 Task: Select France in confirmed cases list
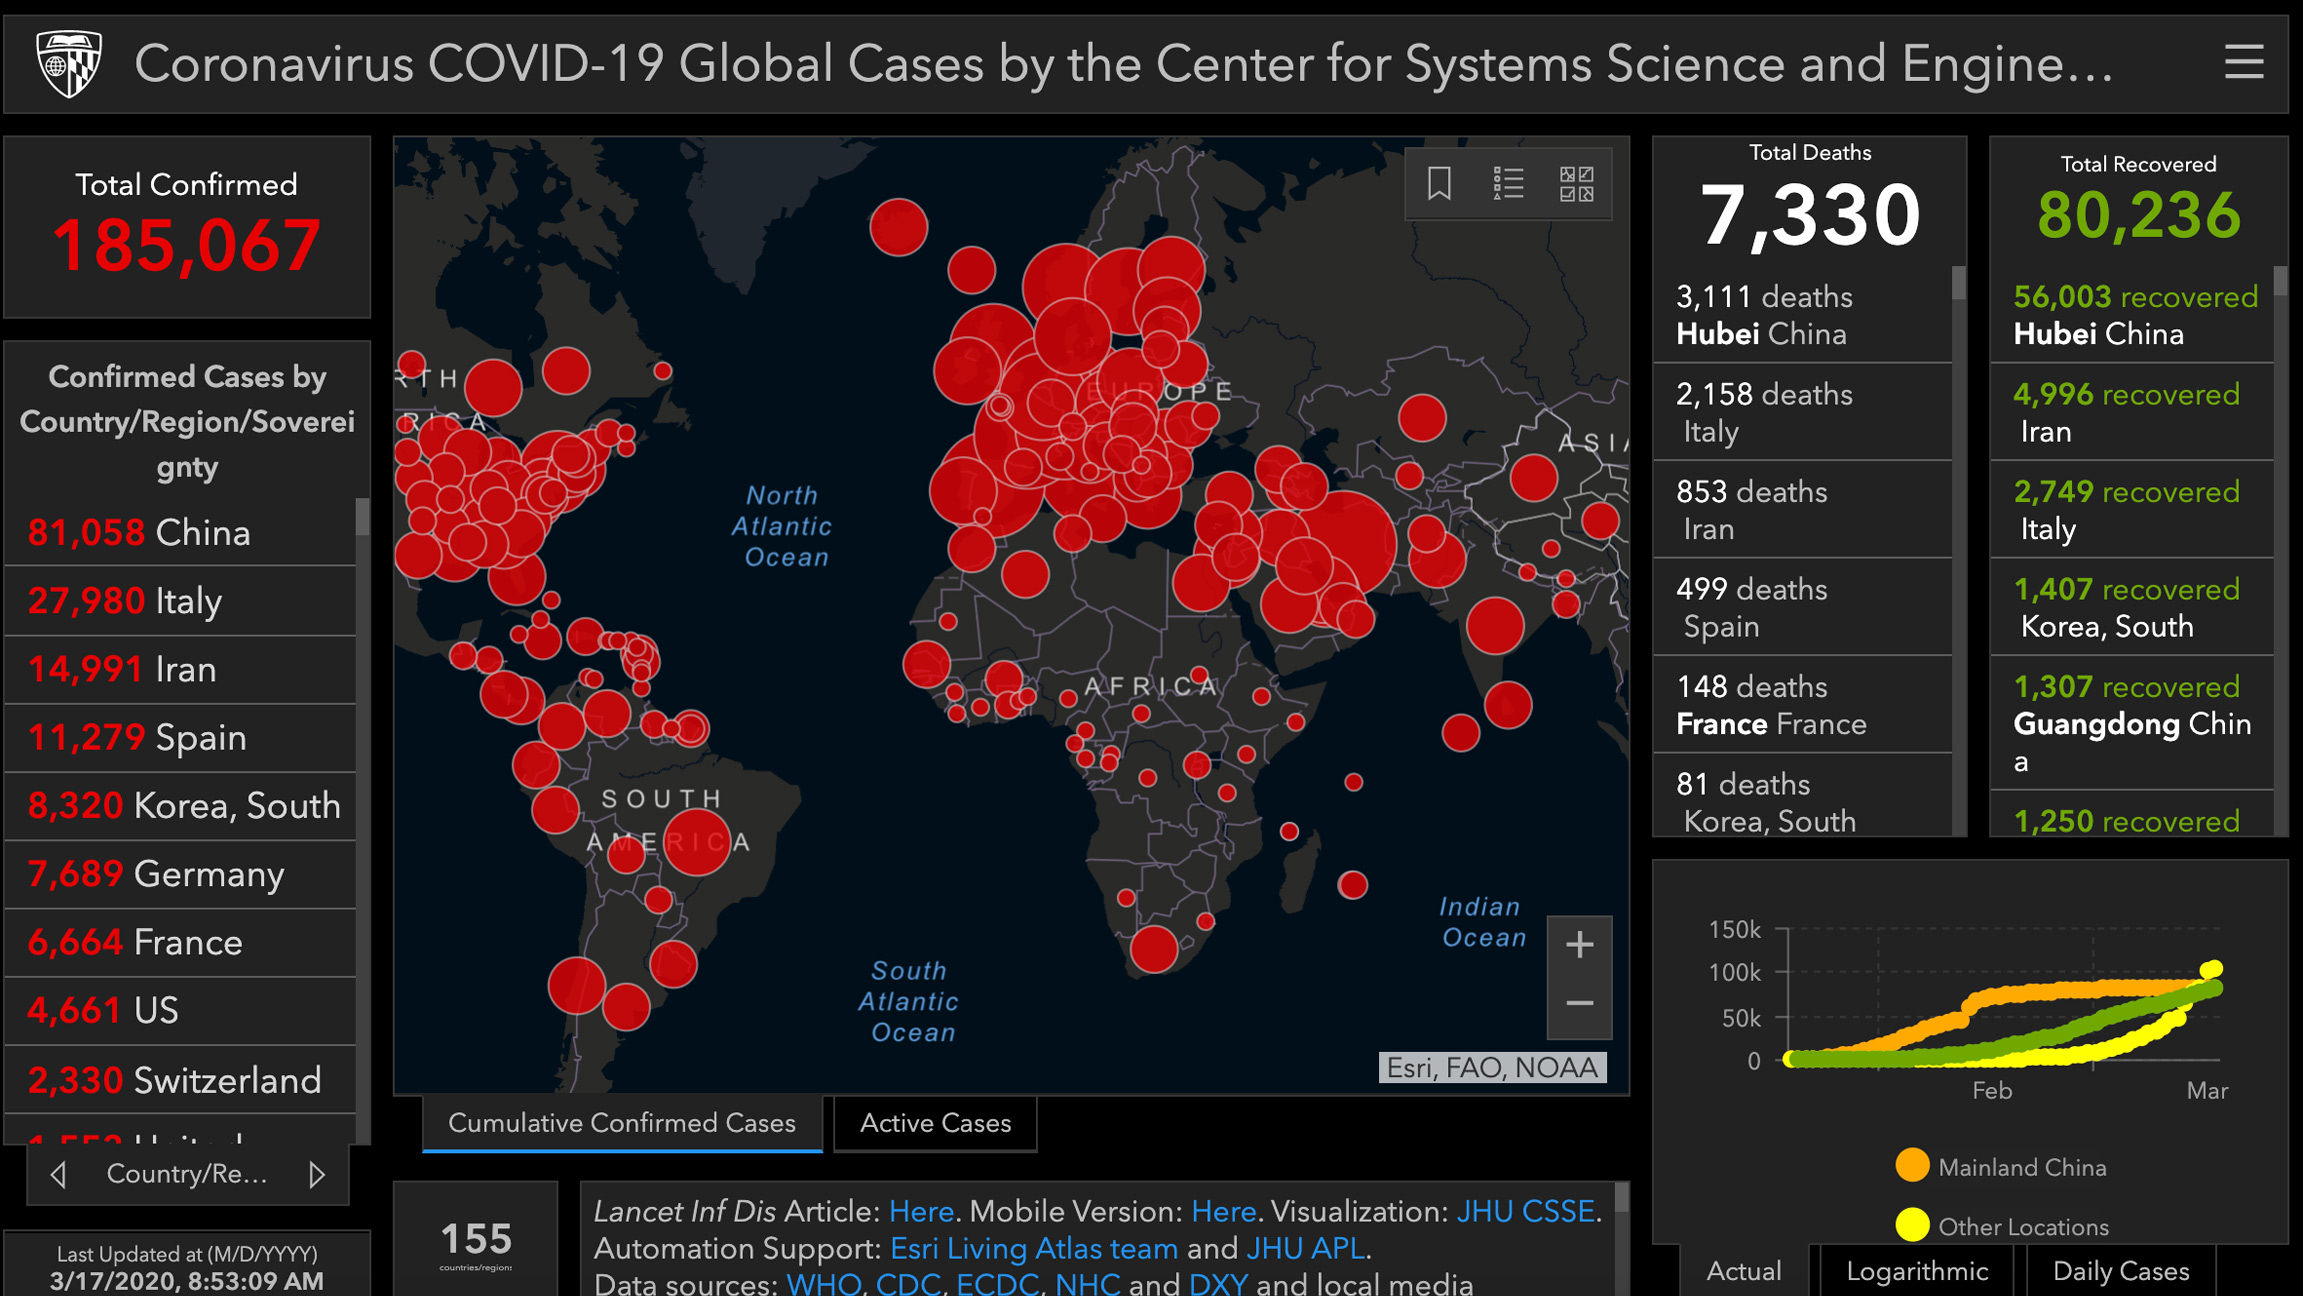point(180,943)
